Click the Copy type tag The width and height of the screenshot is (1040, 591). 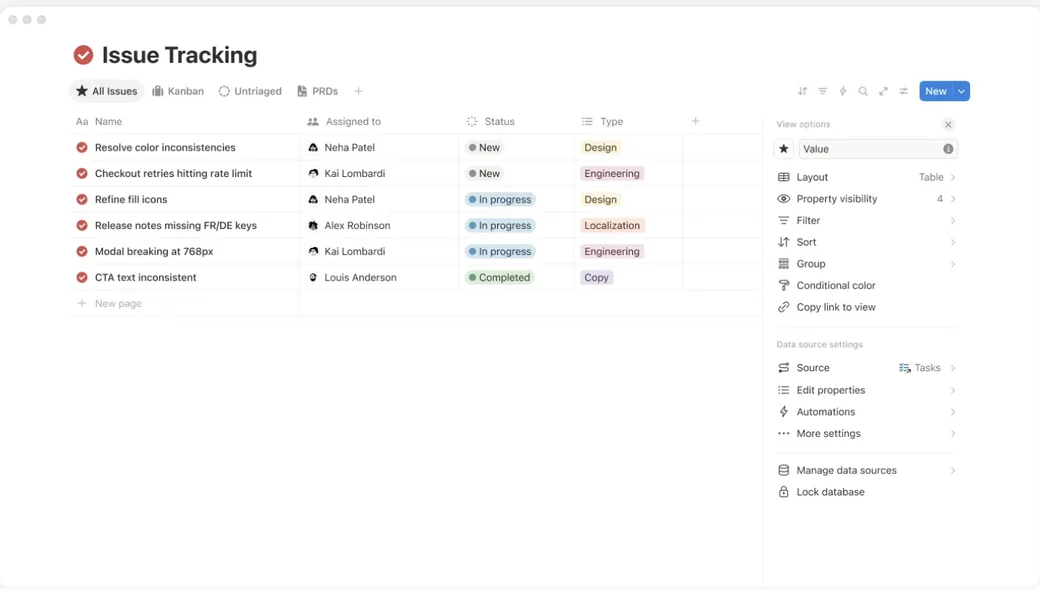pyautogui.click(x=596, y=277)
